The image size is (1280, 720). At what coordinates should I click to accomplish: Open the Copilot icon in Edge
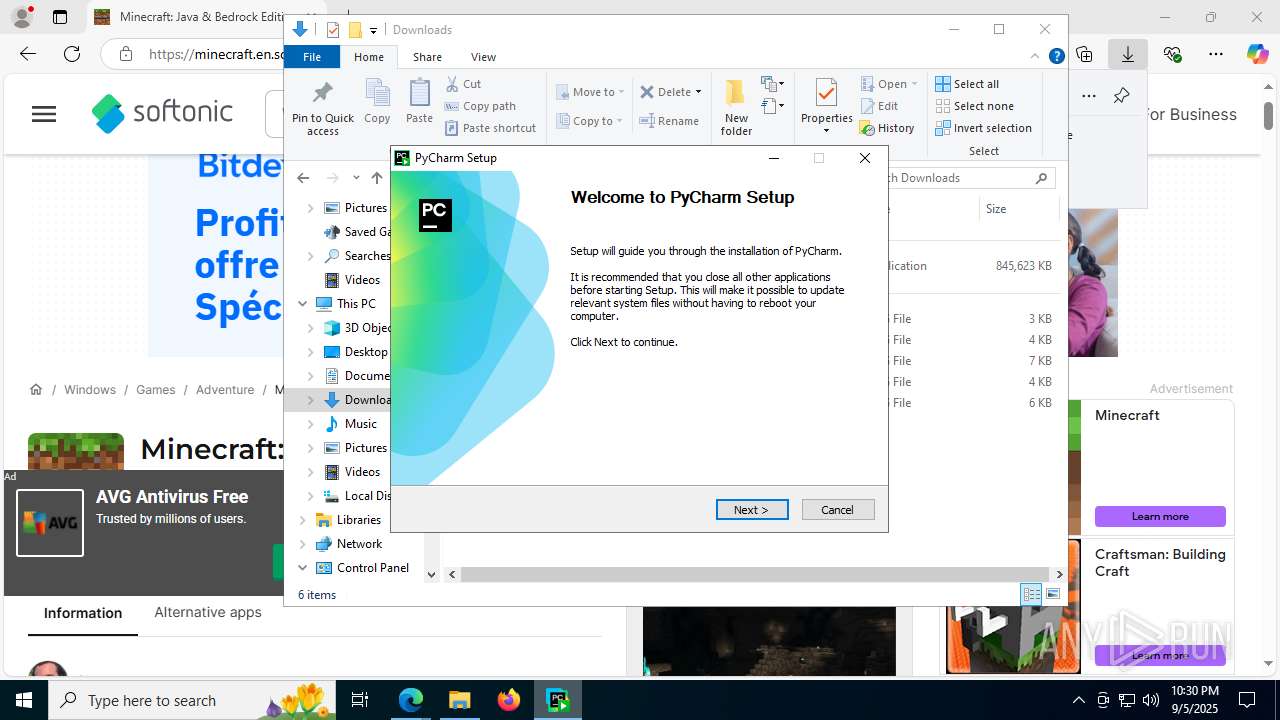pyautogui.click(x=1257, y=54)
